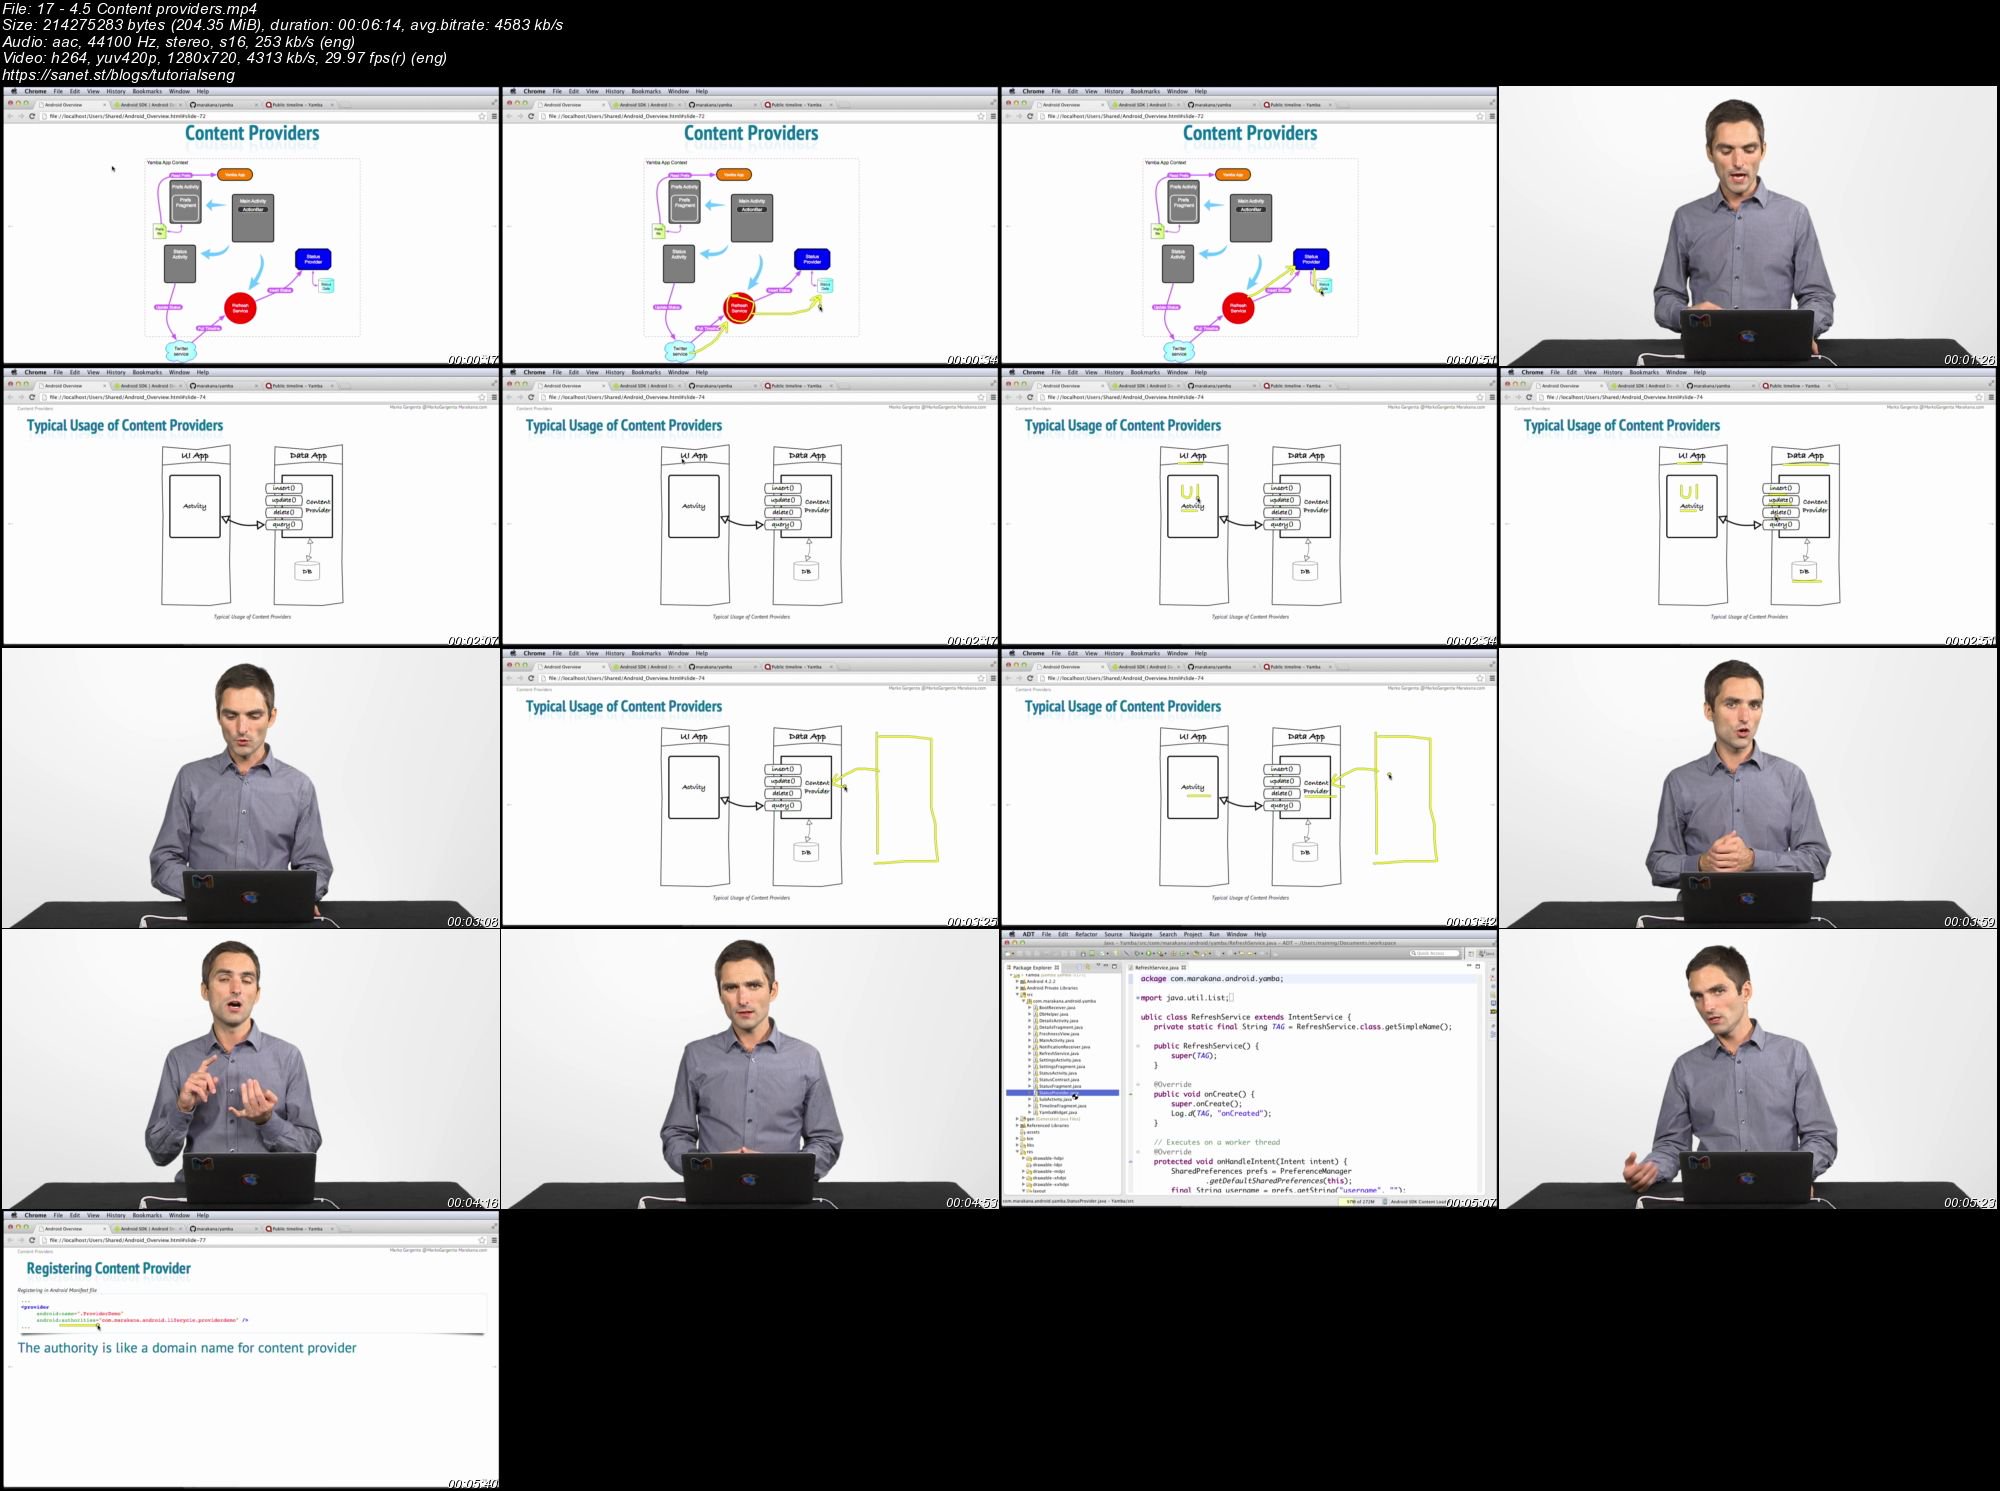Image resolution: width=2000 pixels, height=1491 pixels.
Task: Click Chrome hamburger menu in the 00:05:40 frame
Action: pyautogui.click(x=494, y=1240)
